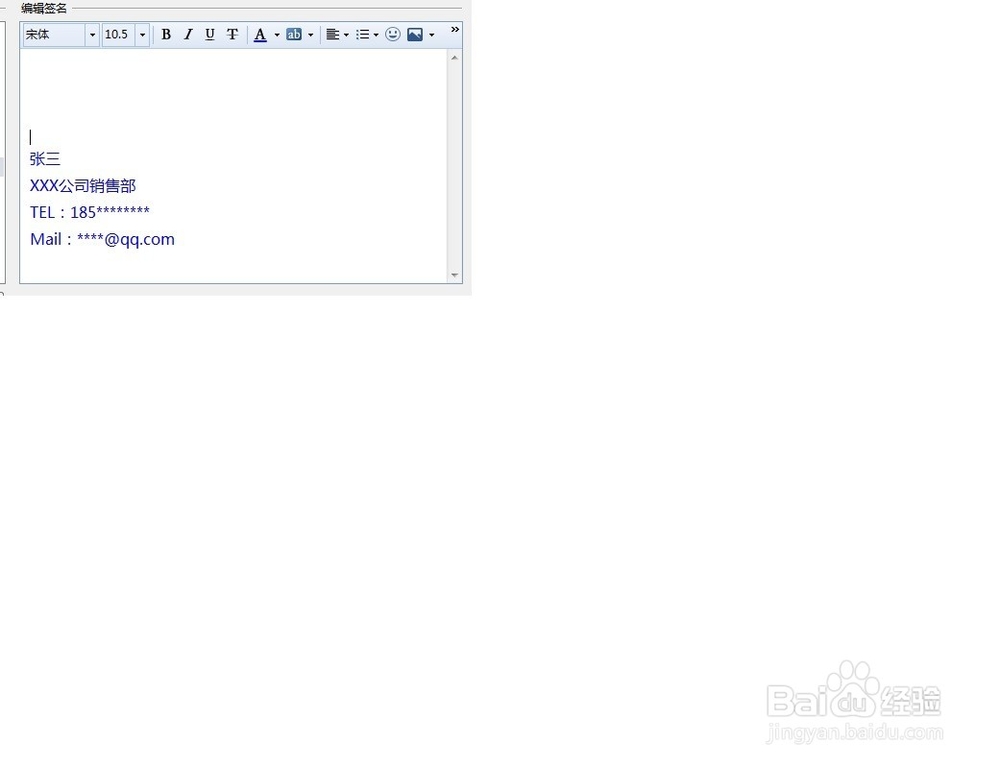Open insert image dropdown arrow
Viewport: 1000px width, 767px height.
click(x=432, y=35)
